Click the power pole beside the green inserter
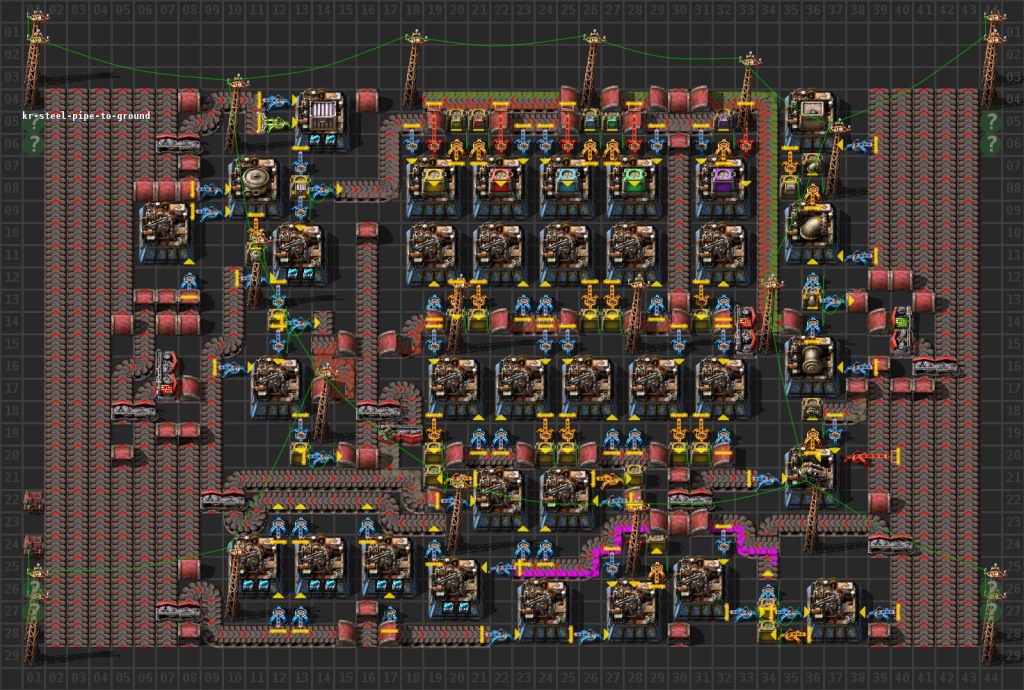The image size is (1024, 690). tap(235, 114)
